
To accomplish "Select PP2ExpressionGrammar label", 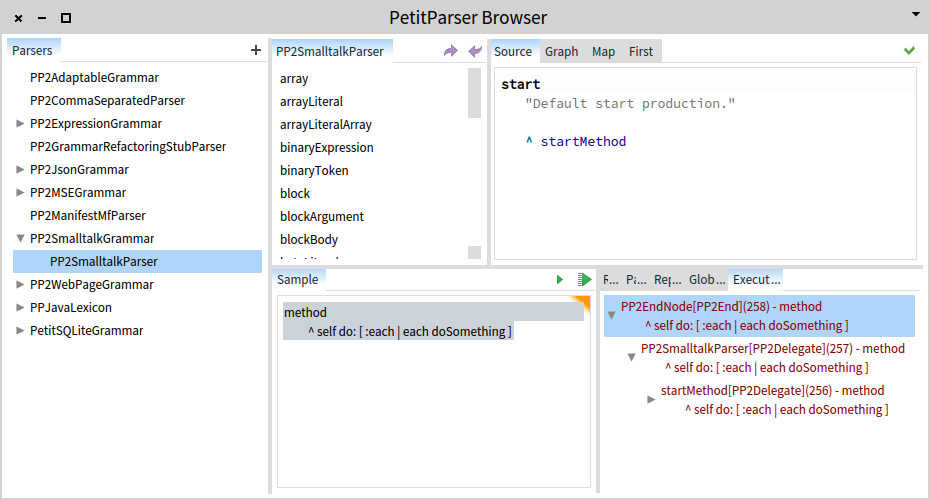I will pos(96,123).
